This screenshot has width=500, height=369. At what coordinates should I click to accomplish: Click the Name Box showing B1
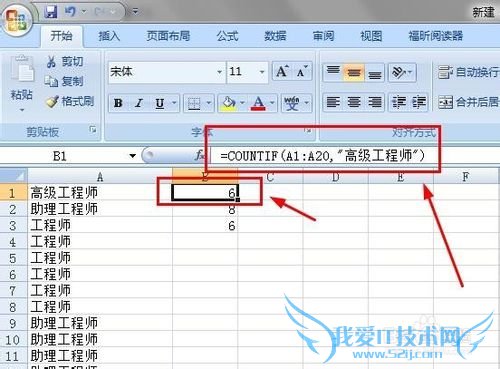(x=63, y=156)
